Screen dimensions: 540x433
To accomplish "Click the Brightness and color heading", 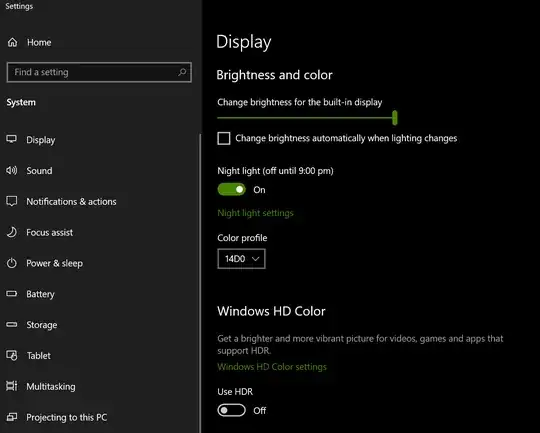I will (x=274, y=75).
